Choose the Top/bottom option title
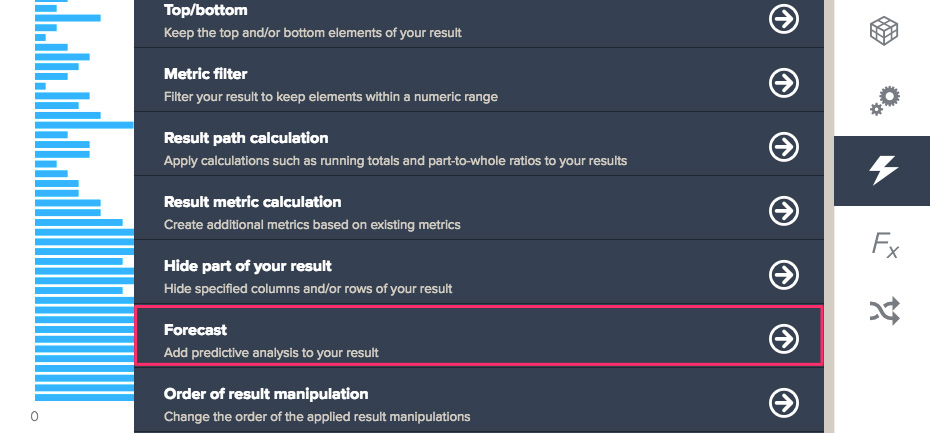 205,10
